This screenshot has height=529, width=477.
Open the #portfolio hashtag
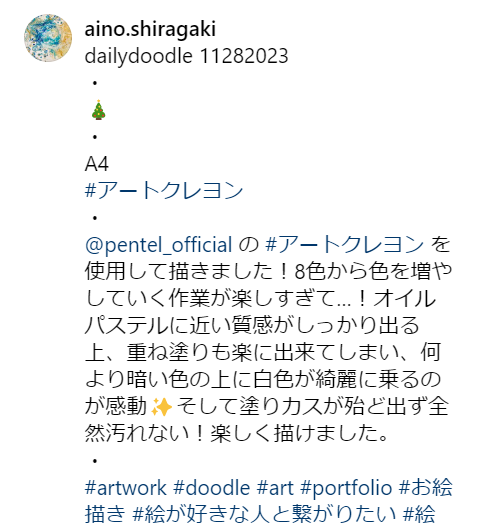point(346,488)
